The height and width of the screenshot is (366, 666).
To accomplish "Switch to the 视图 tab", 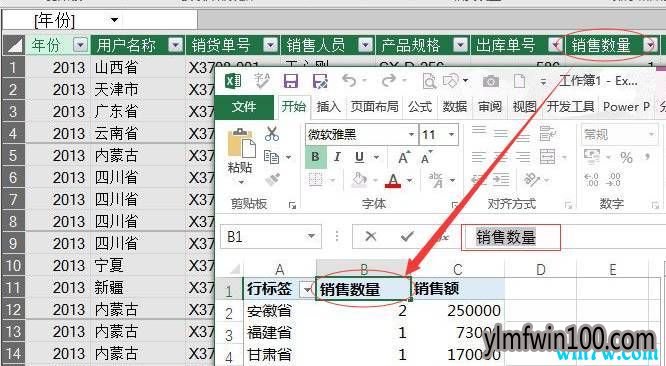I will click(524, 107).
